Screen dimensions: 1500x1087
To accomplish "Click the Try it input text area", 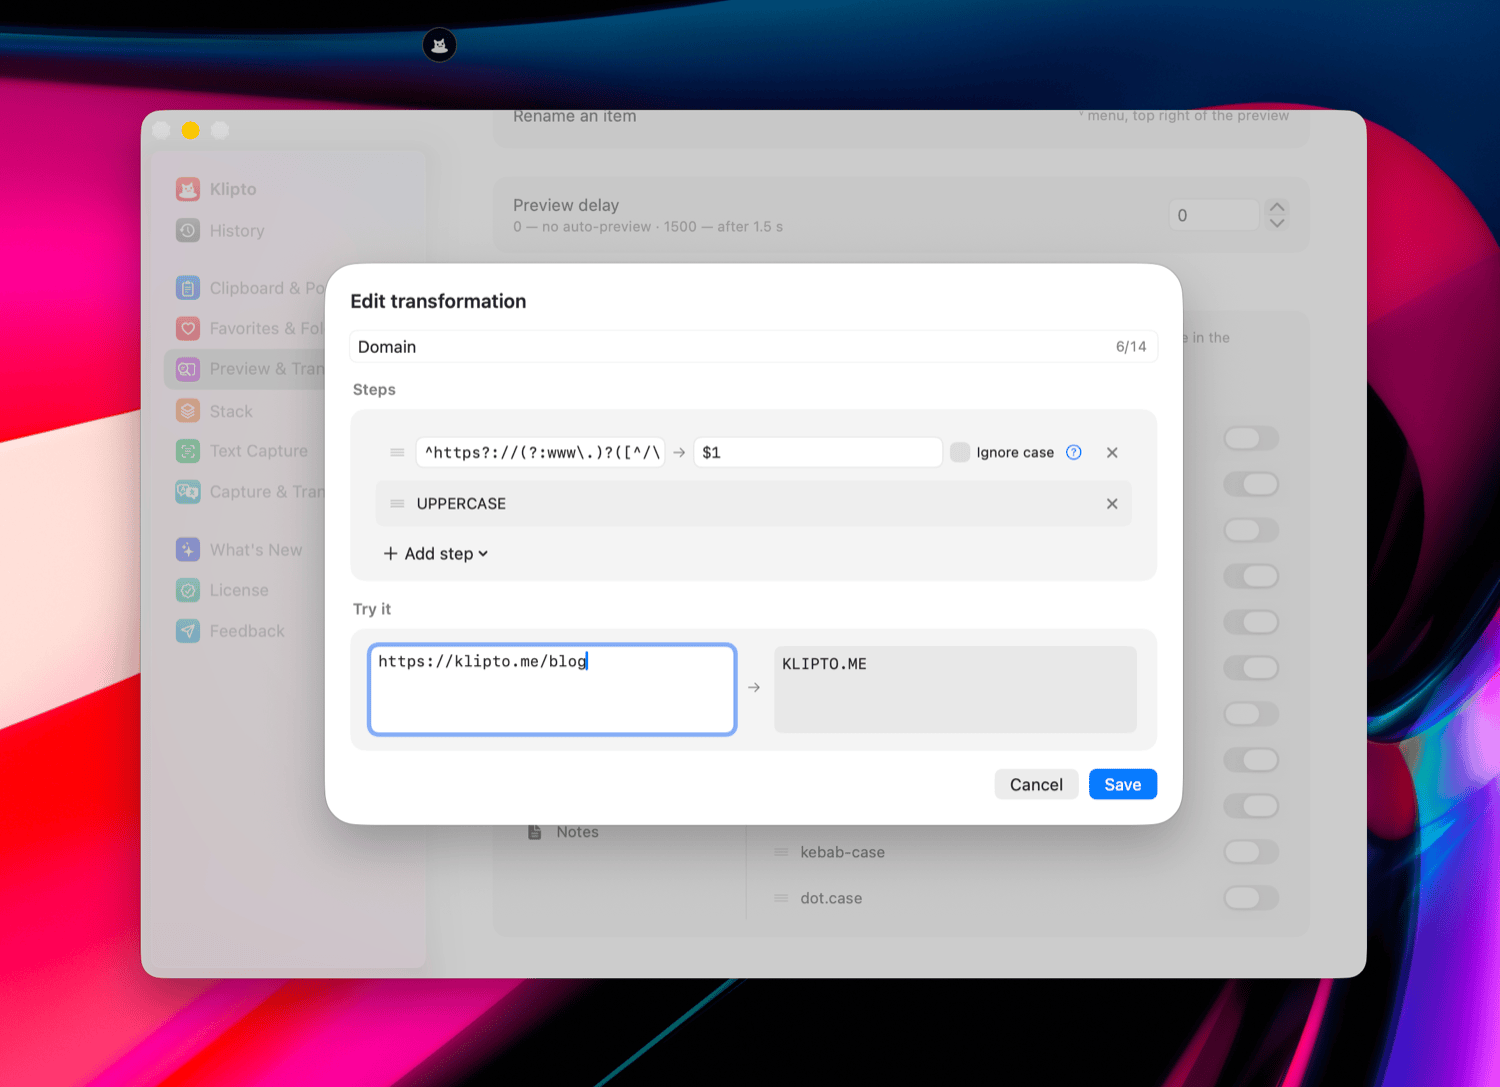I will (552, 689).
